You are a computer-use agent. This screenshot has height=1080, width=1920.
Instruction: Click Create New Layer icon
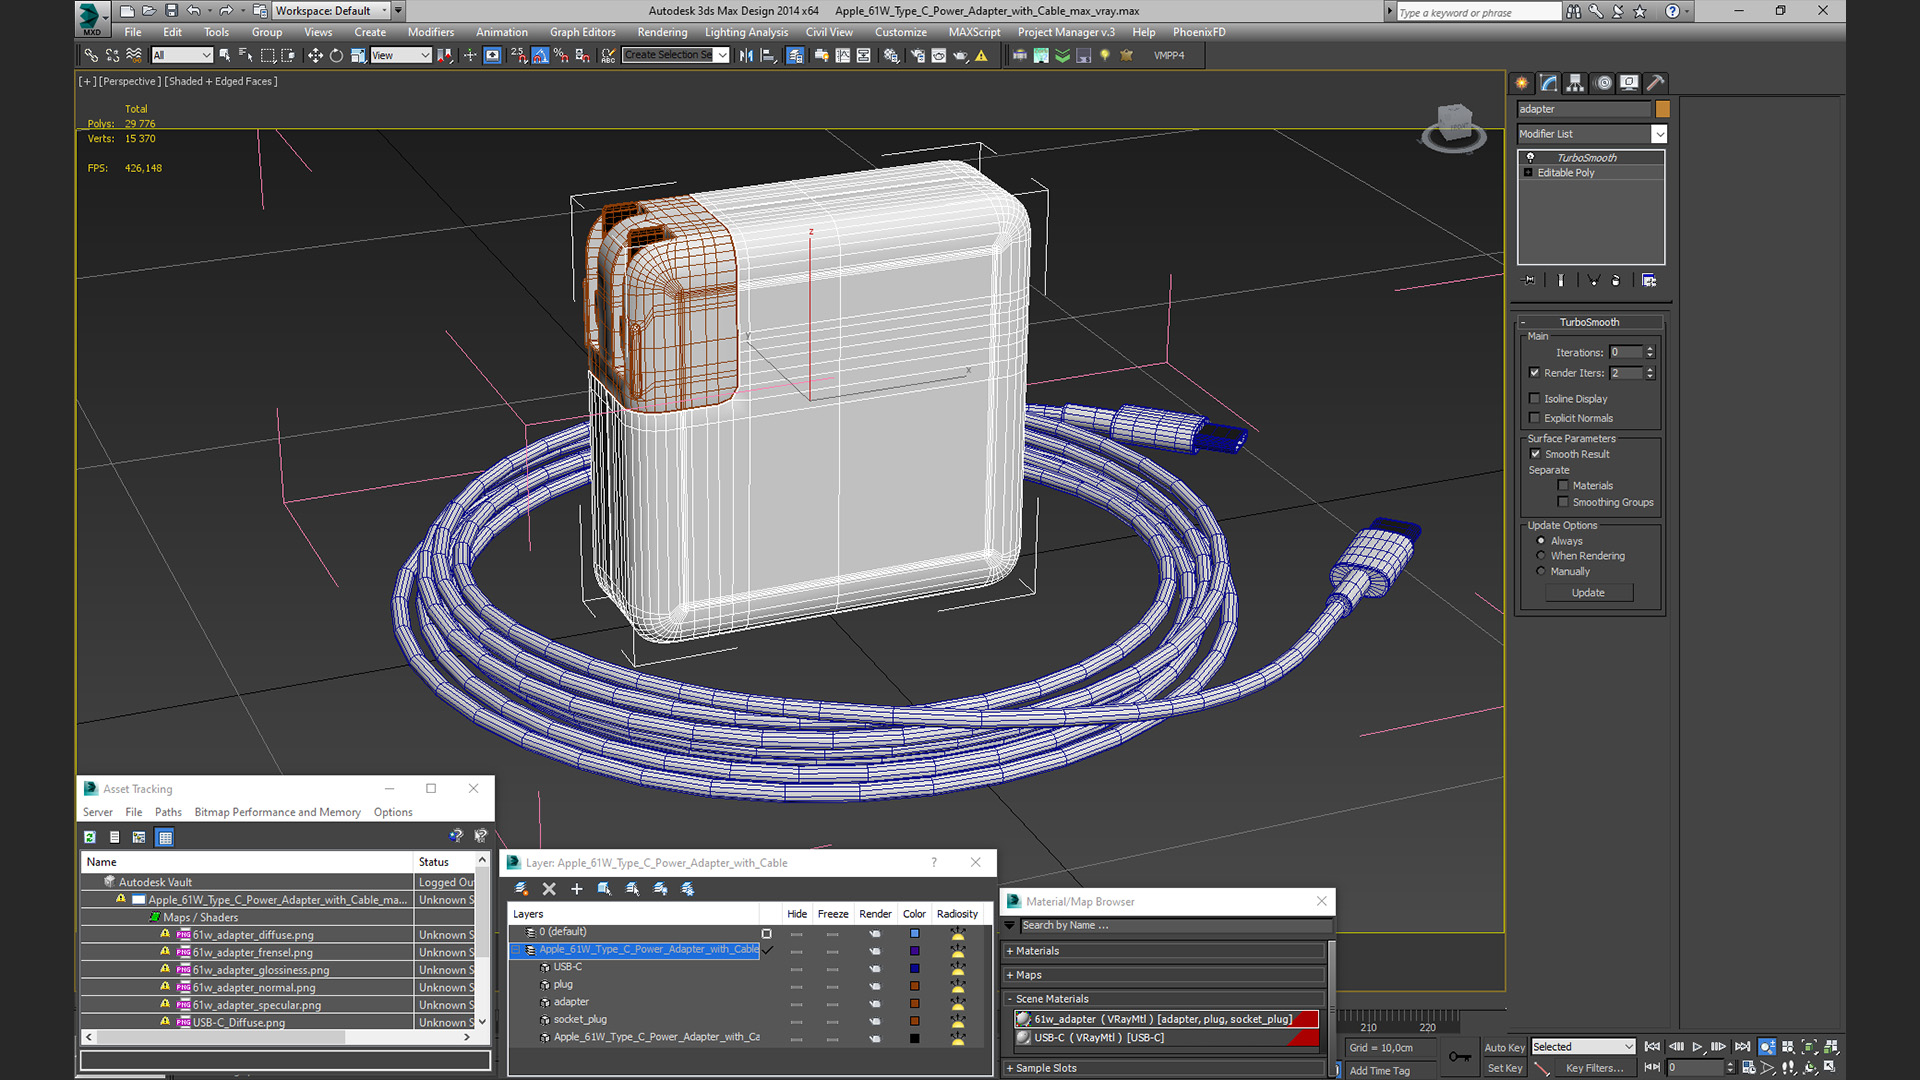click(521, 889)
